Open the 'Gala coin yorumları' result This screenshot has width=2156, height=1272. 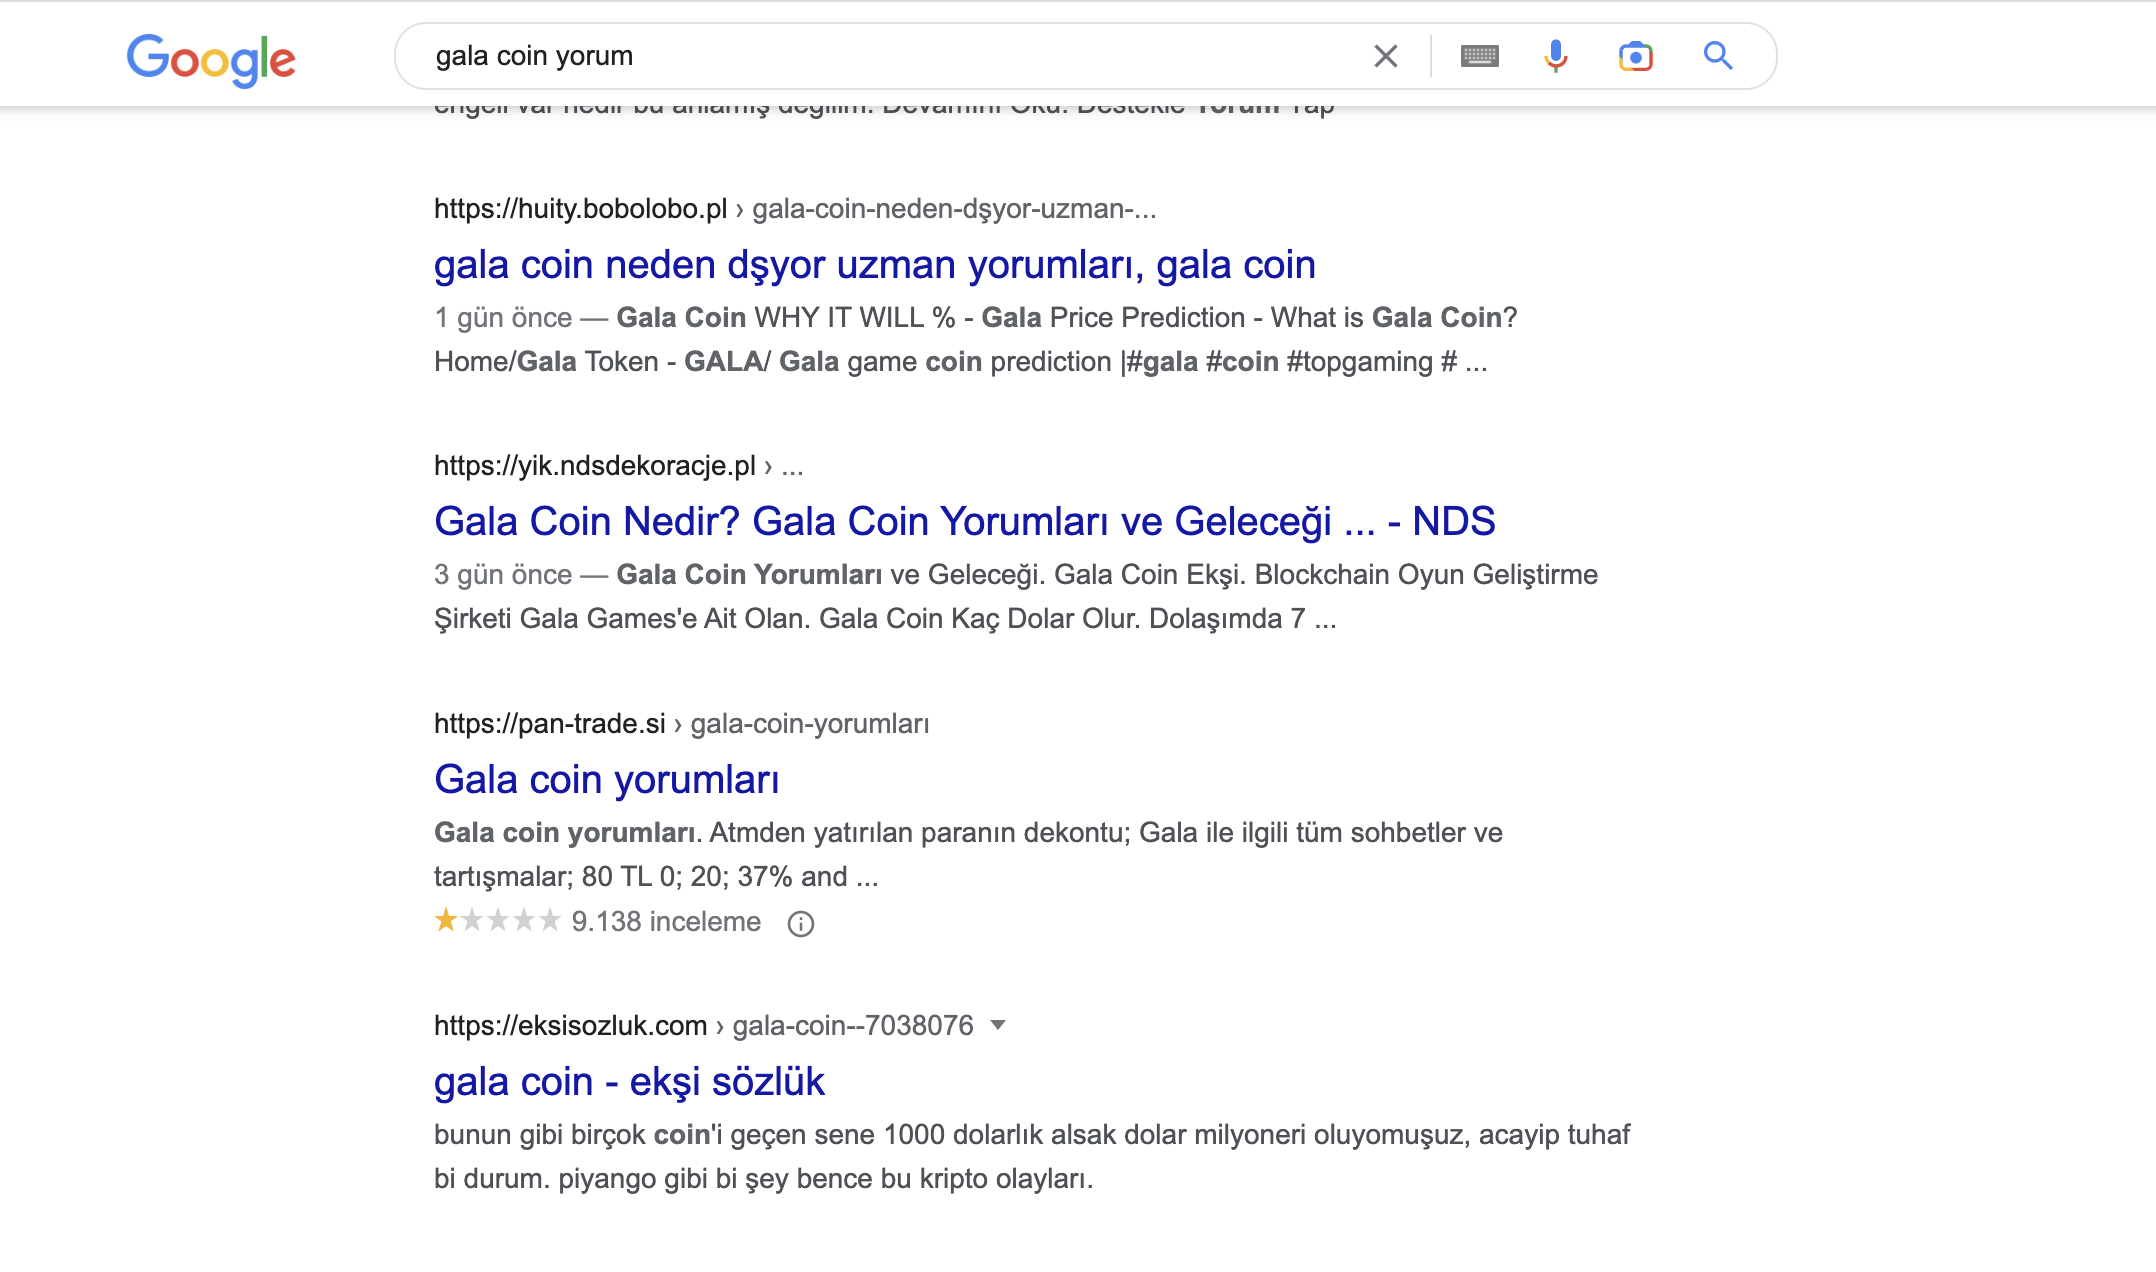[606, 780]
